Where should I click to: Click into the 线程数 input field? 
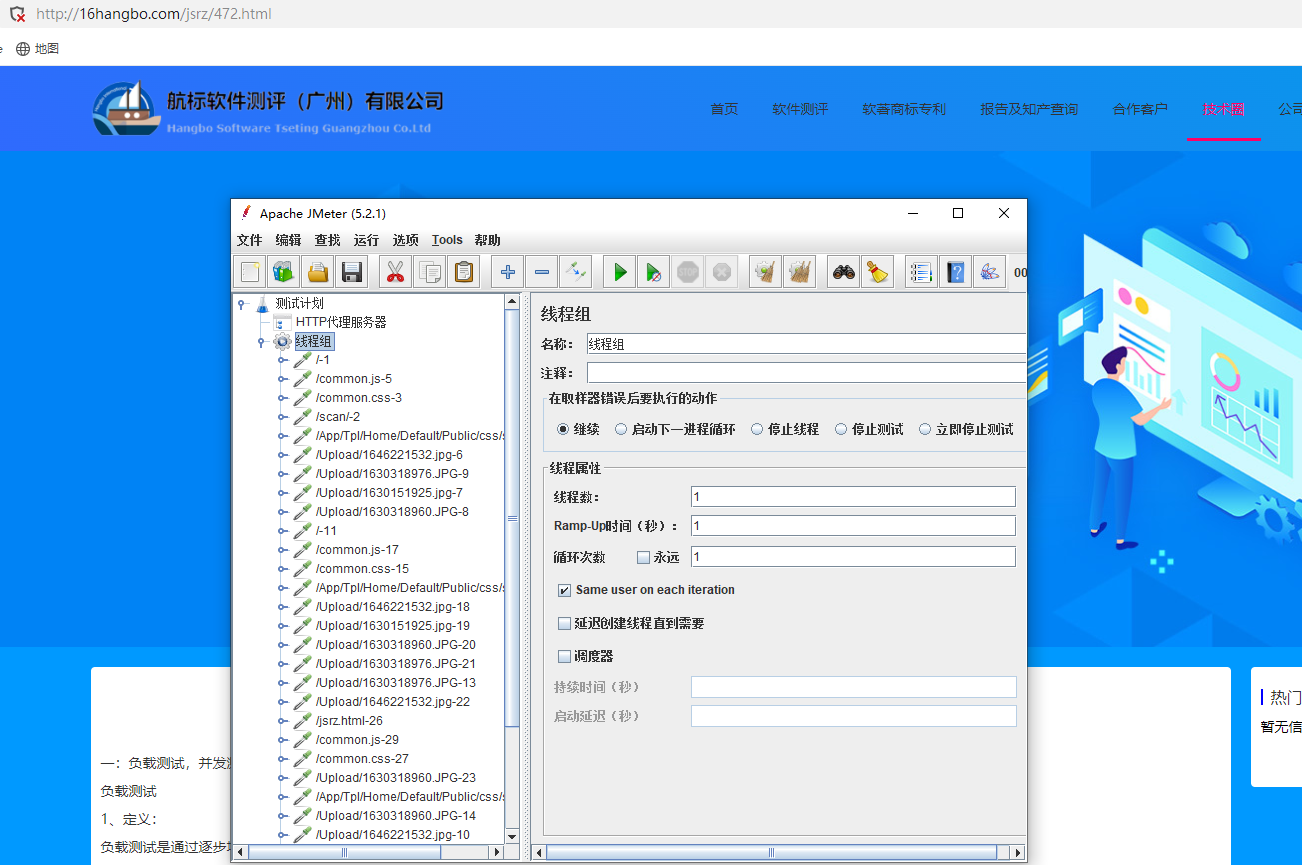coord(853,497)
